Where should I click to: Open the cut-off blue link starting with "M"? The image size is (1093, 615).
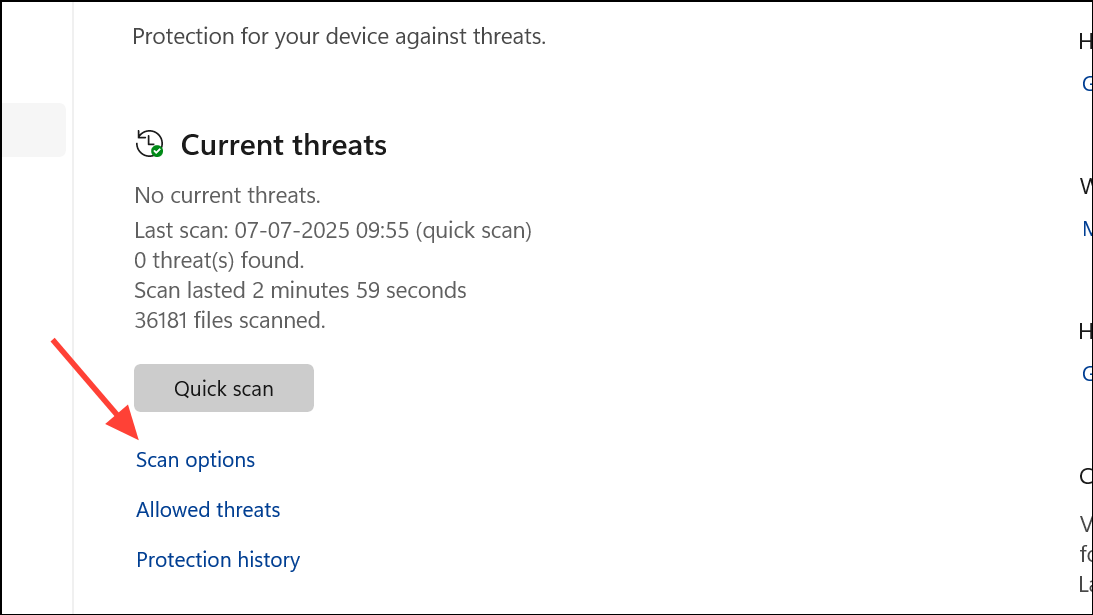(x=1087, y=229)
